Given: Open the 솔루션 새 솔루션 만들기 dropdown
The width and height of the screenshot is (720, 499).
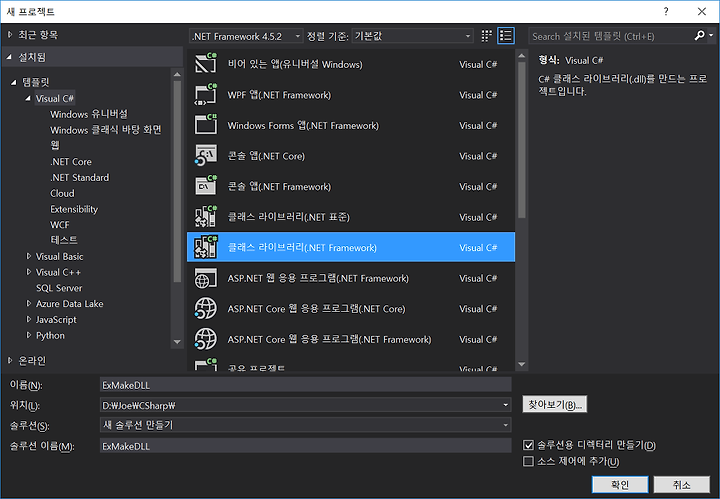Looking at the screenshot, I should 506,425.
